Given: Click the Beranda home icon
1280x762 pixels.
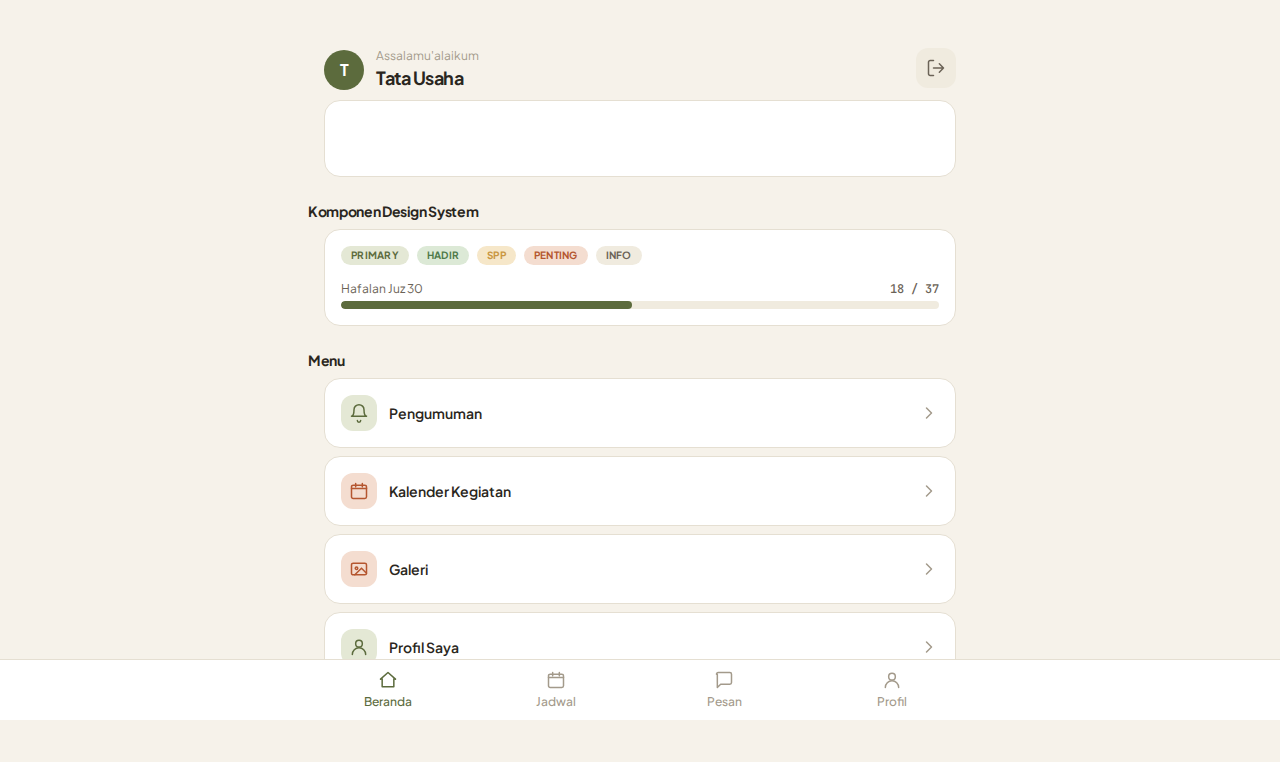Looking at the screenshot, I should pyautogui.click(x=388, y=680).
